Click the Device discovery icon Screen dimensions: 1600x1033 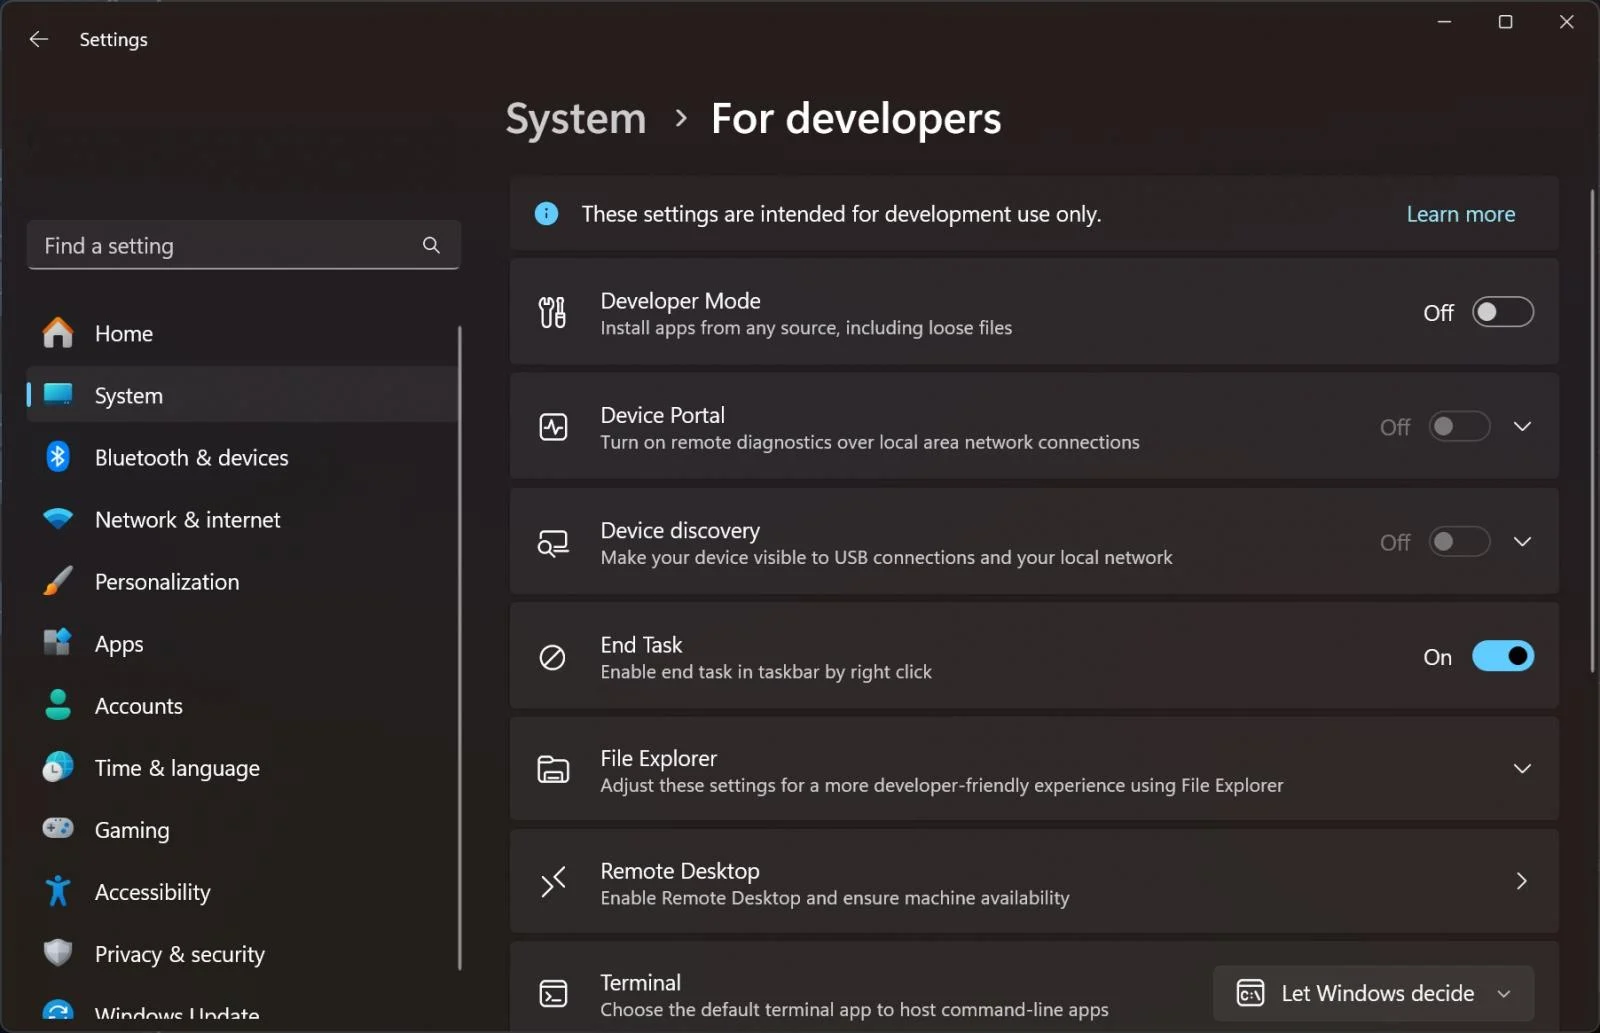pyautogui.click(x=551, y=542)
